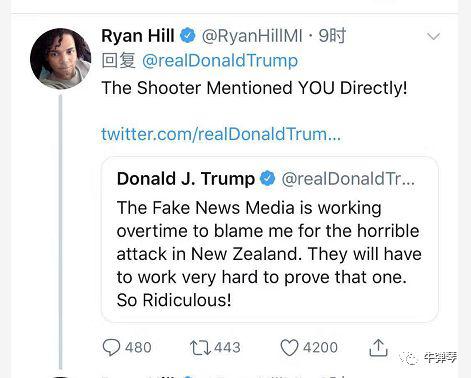Click the Ryan Hill display name
The image size is (471, 378).
138,36
